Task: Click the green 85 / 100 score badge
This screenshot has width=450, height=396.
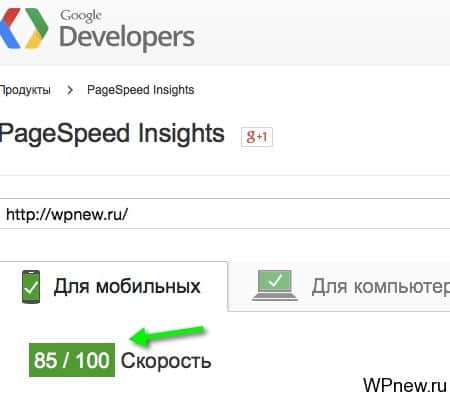Action: [72, 360]
